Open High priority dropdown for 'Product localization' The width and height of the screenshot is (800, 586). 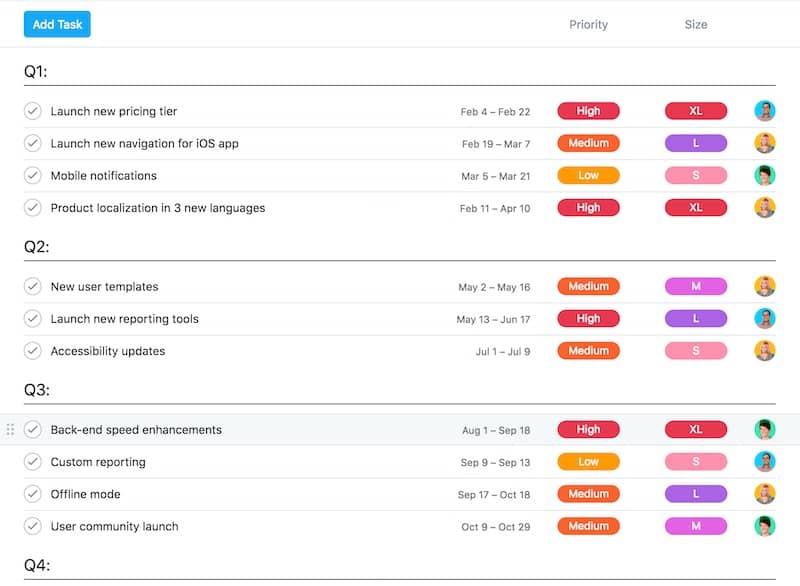(588, 208)
